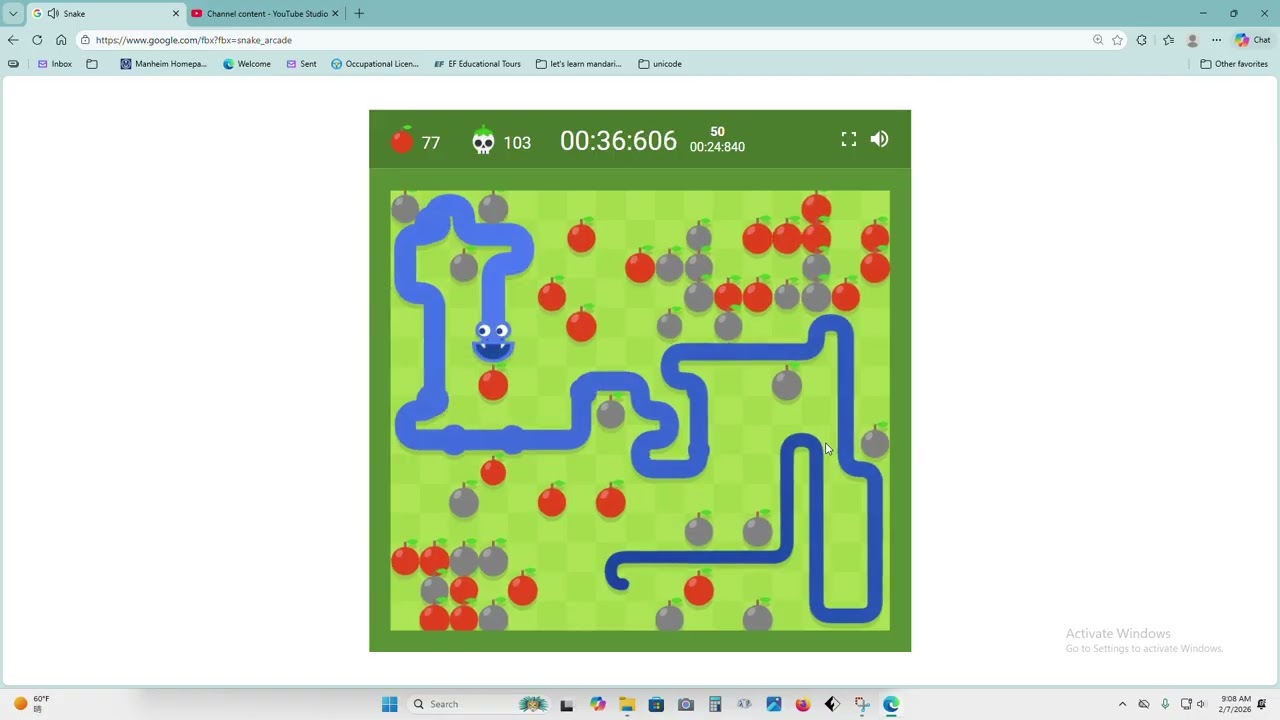Open the browser profile menu
Viewport: 1280px width, 720px height.
tap(1192, 40)
